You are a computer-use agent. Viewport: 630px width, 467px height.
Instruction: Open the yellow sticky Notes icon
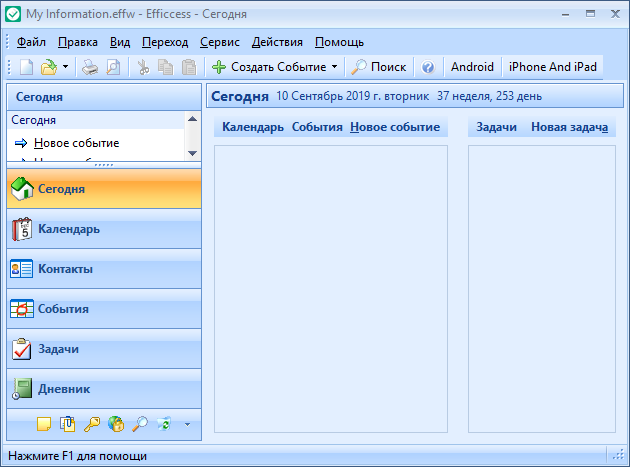coord(43,424)
